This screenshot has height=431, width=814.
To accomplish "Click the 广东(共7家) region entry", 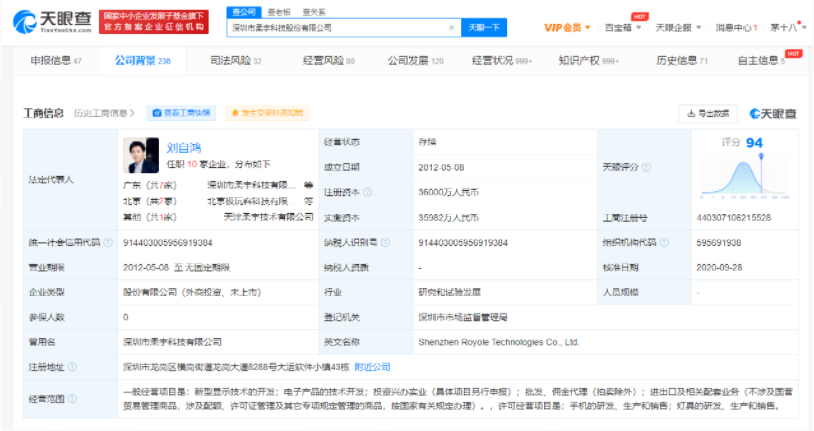I will (x=150, y=185).
